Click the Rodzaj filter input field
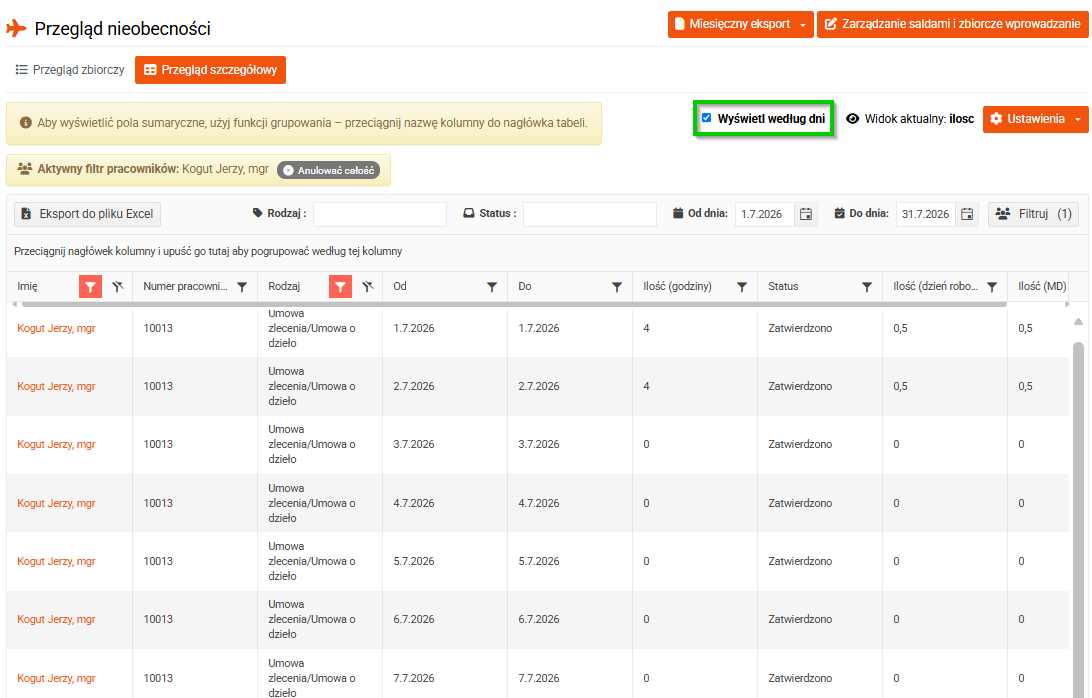 [x=380, y=214]
